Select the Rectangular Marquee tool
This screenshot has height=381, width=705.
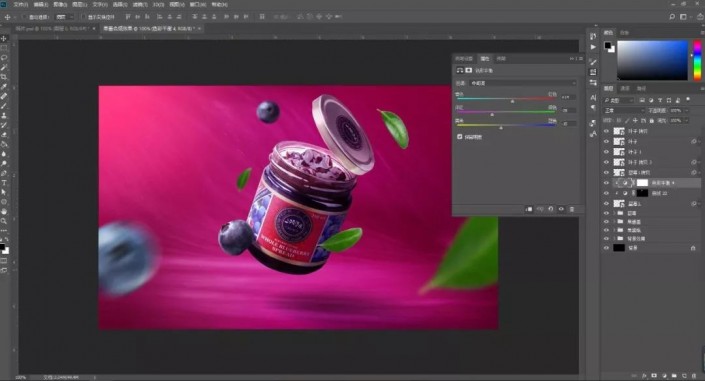click(x=4, y=48)
